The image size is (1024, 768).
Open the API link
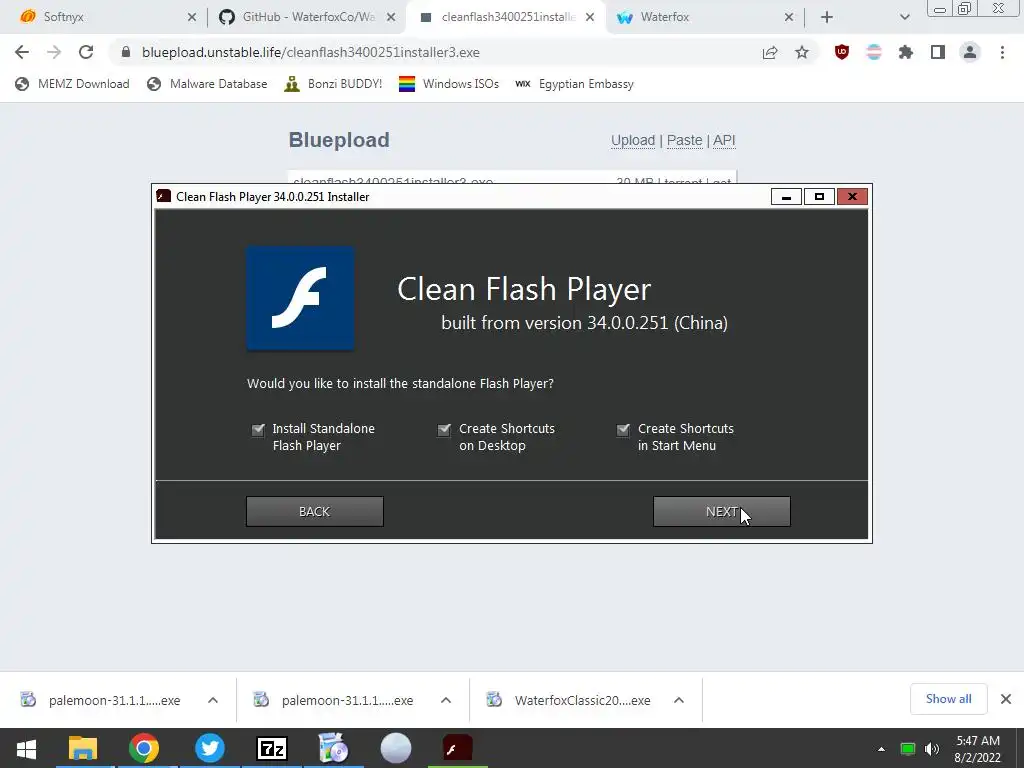click(724, 140)
